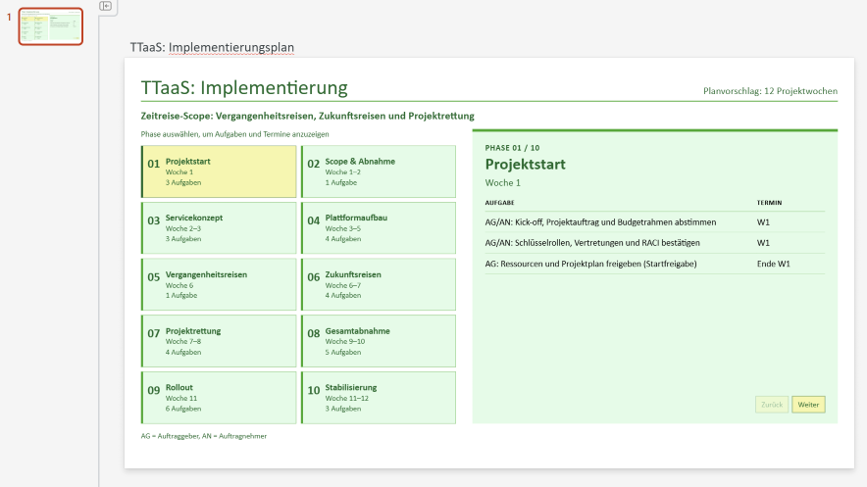
Task: Open phase 02 Scope & Abnahme card
Action: 379,171
